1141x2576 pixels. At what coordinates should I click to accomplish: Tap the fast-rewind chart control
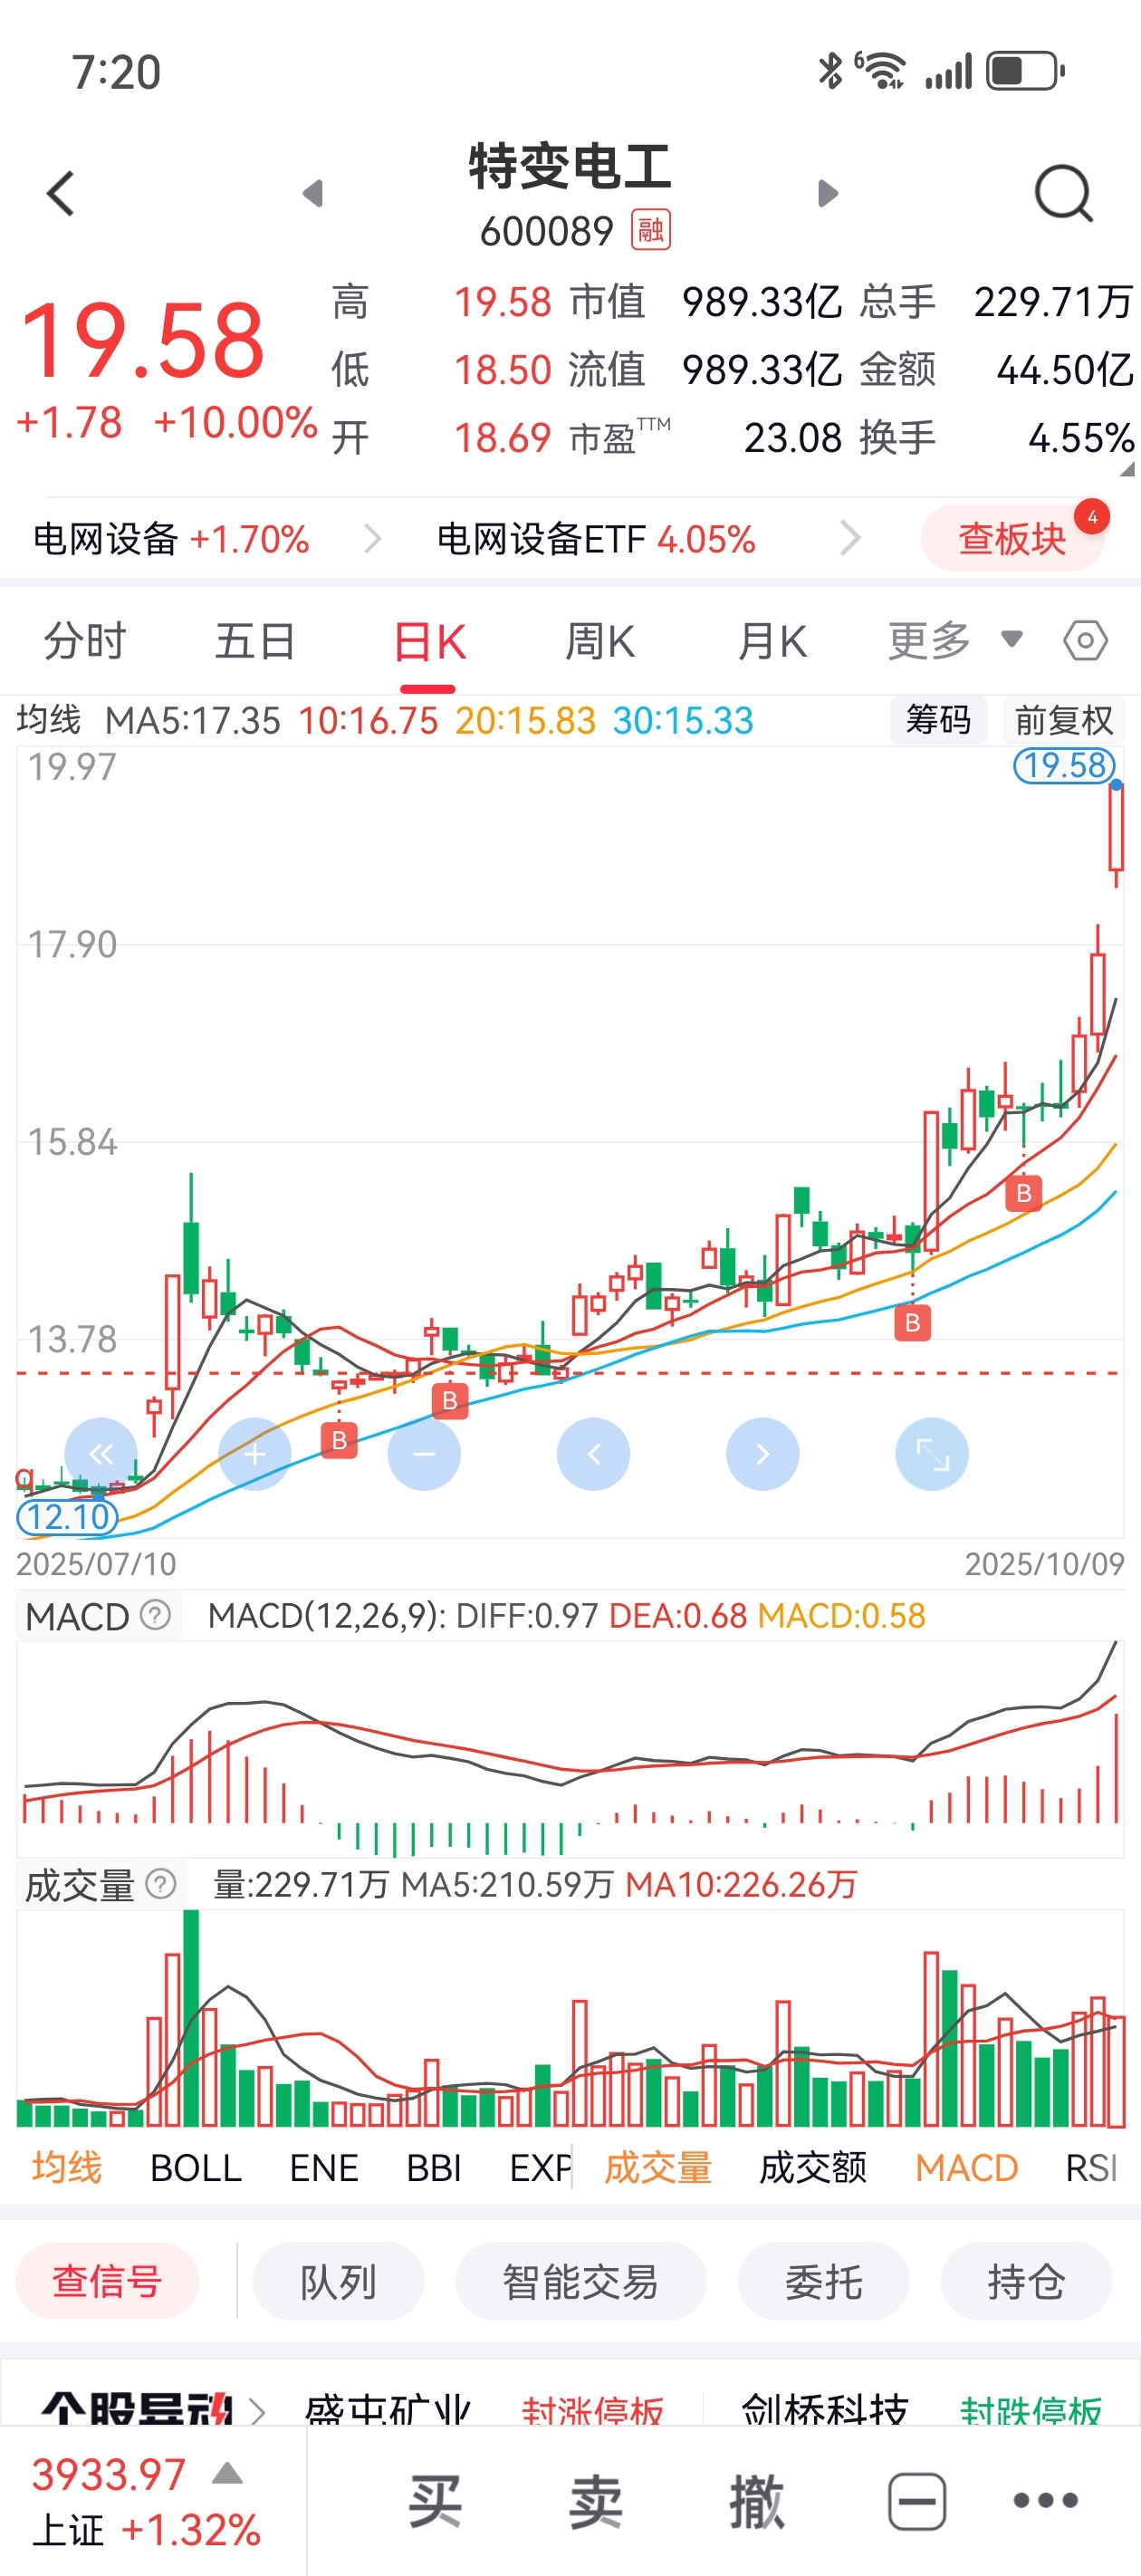point(101,1454)
